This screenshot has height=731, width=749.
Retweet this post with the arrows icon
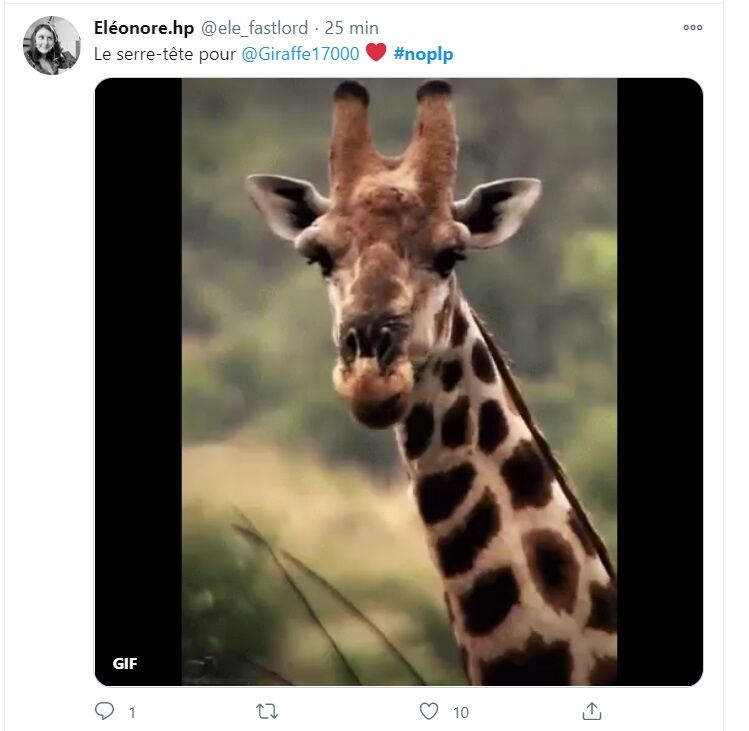click(x=267, y=711)
